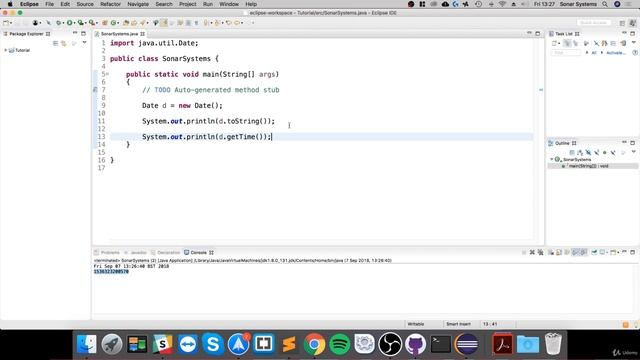Open the Window menu
The height and width of the screenshot is (360, 640).
(229, 4)
